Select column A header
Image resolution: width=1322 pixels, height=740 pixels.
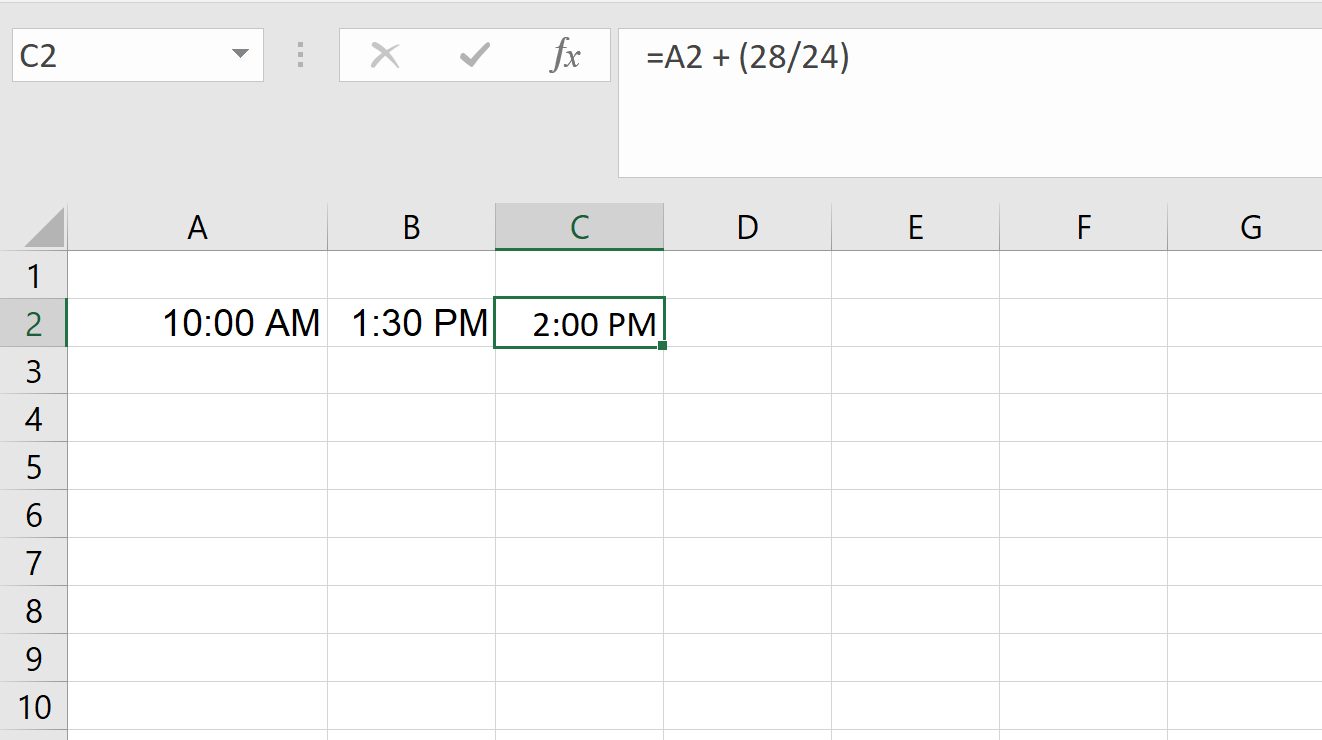tap(197, 228)
